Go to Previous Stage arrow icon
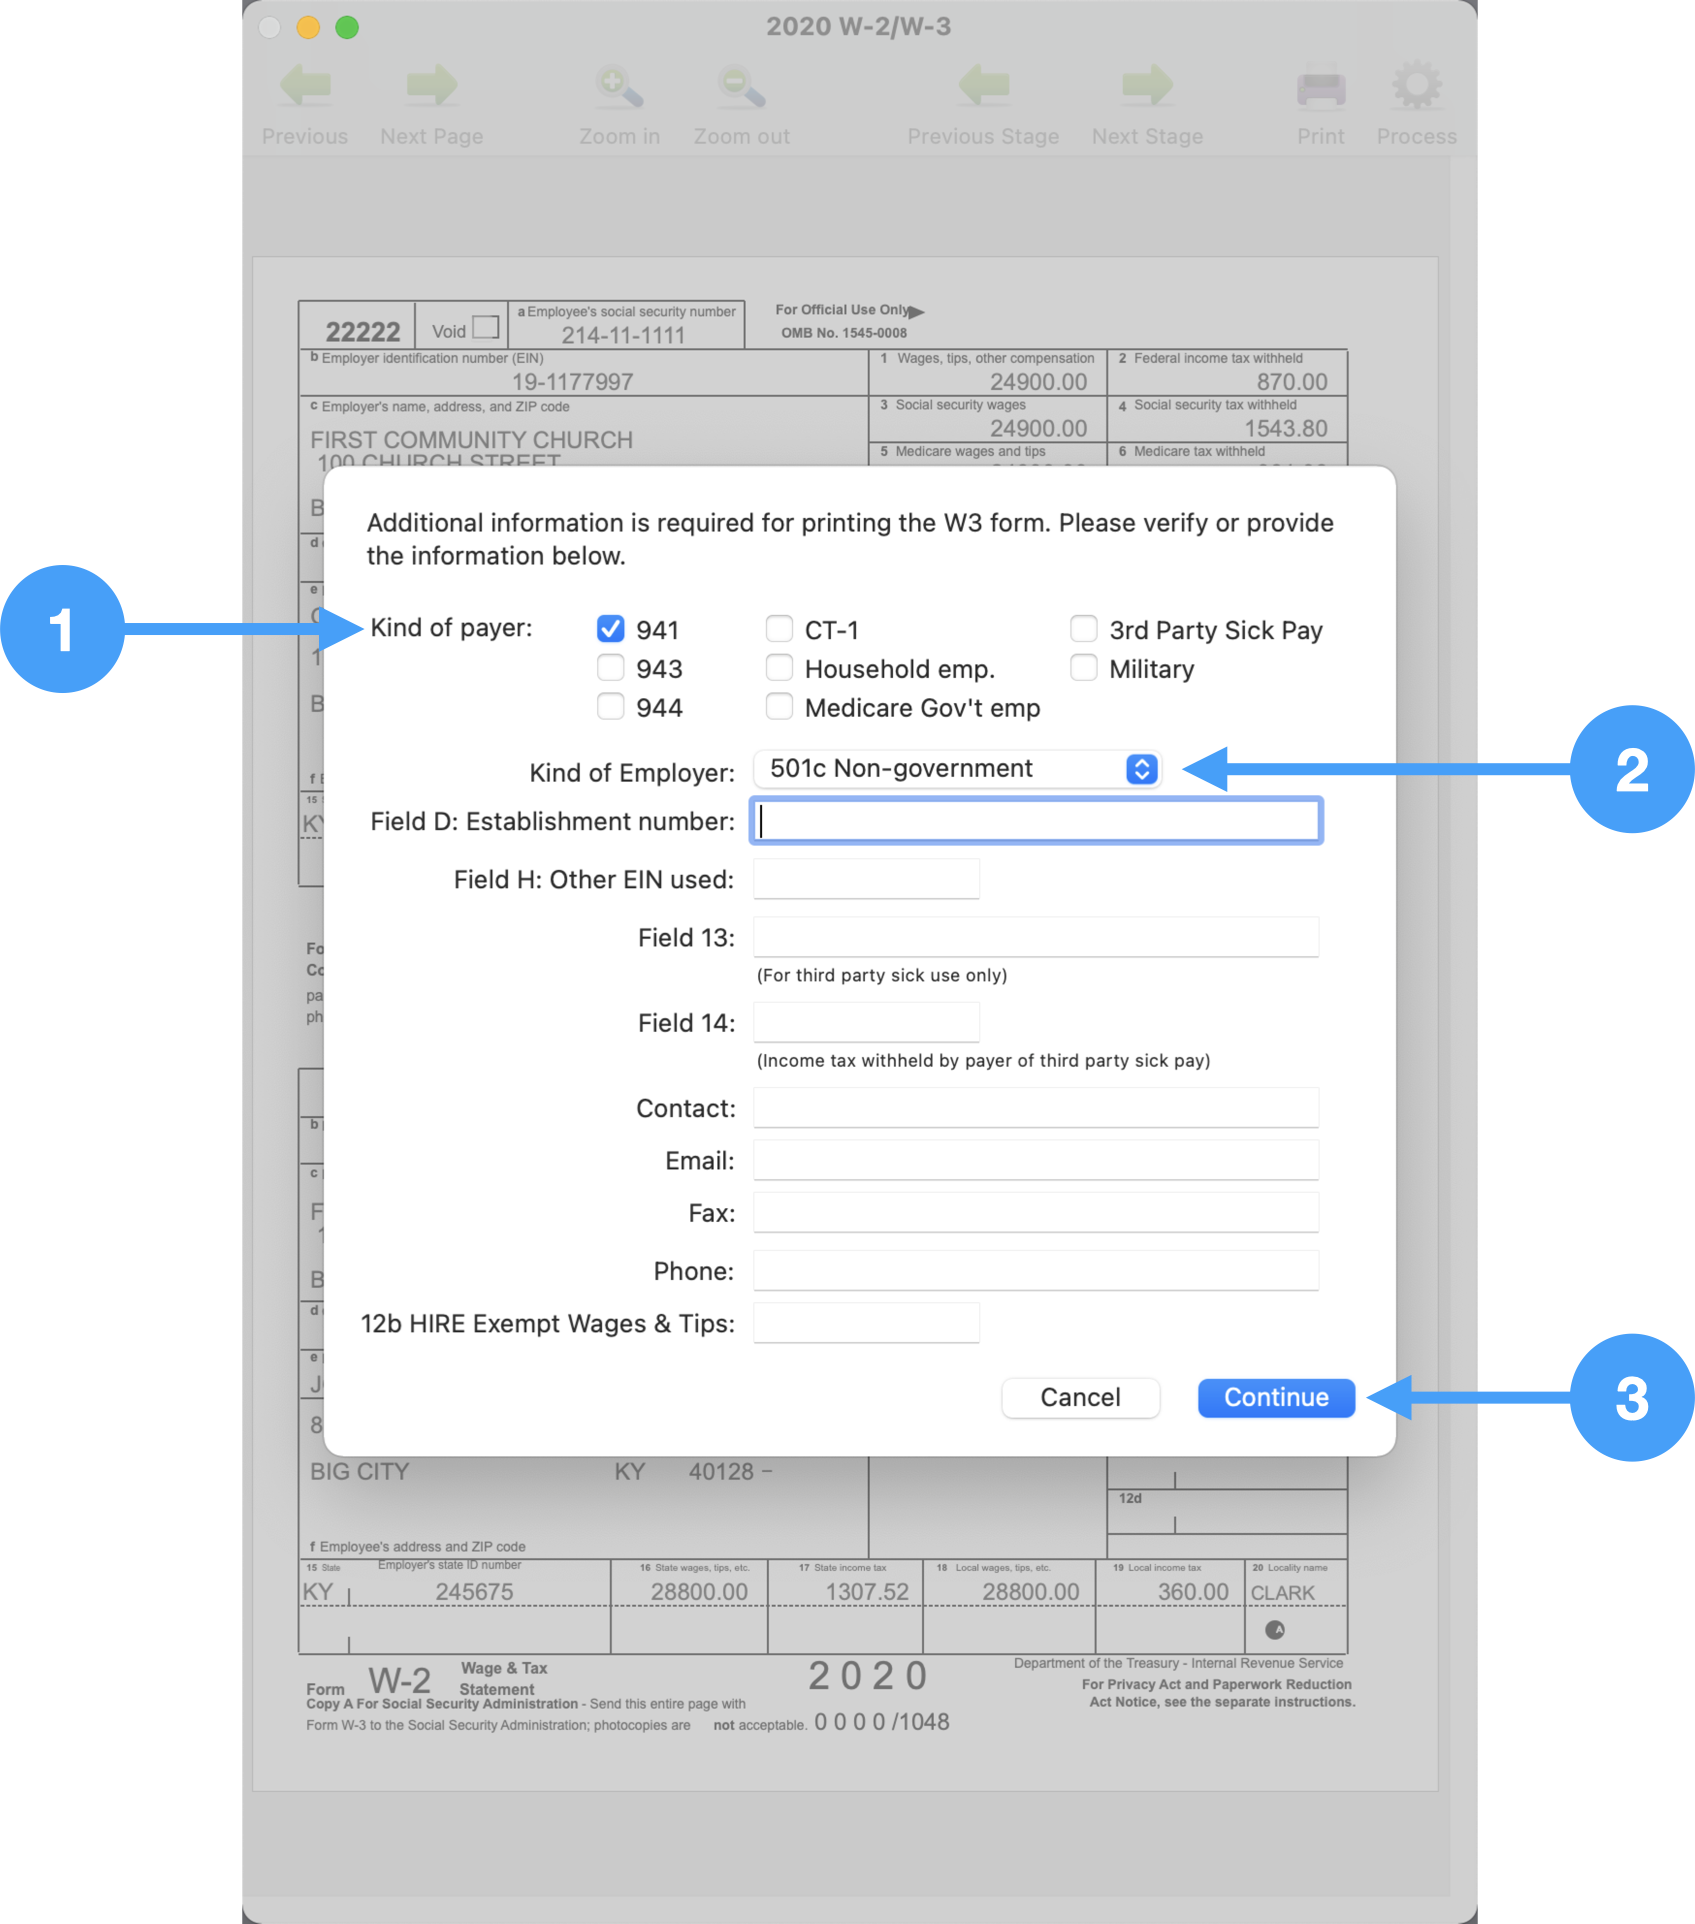 click(x=982, y=87)
